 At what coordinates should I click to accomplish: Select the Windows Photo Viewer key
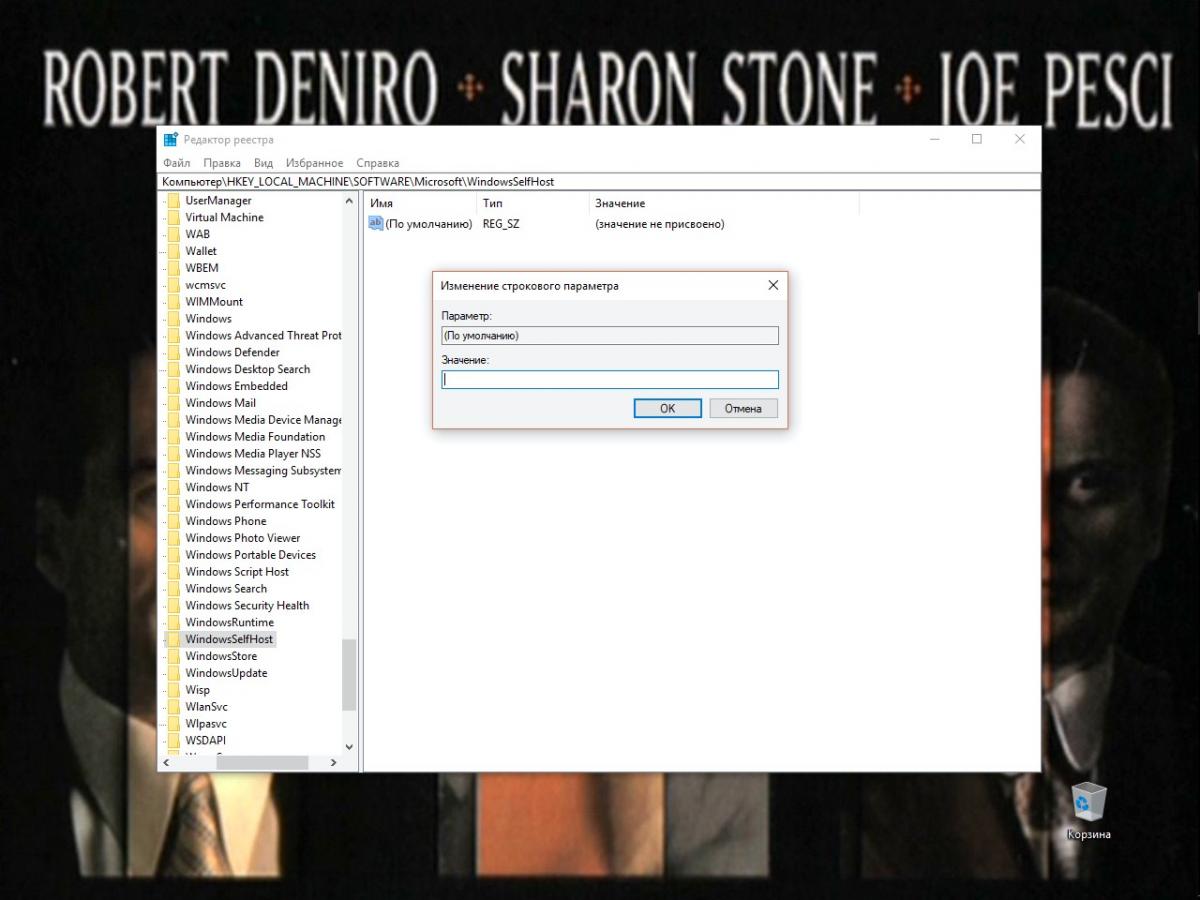[x=242, y=538]
